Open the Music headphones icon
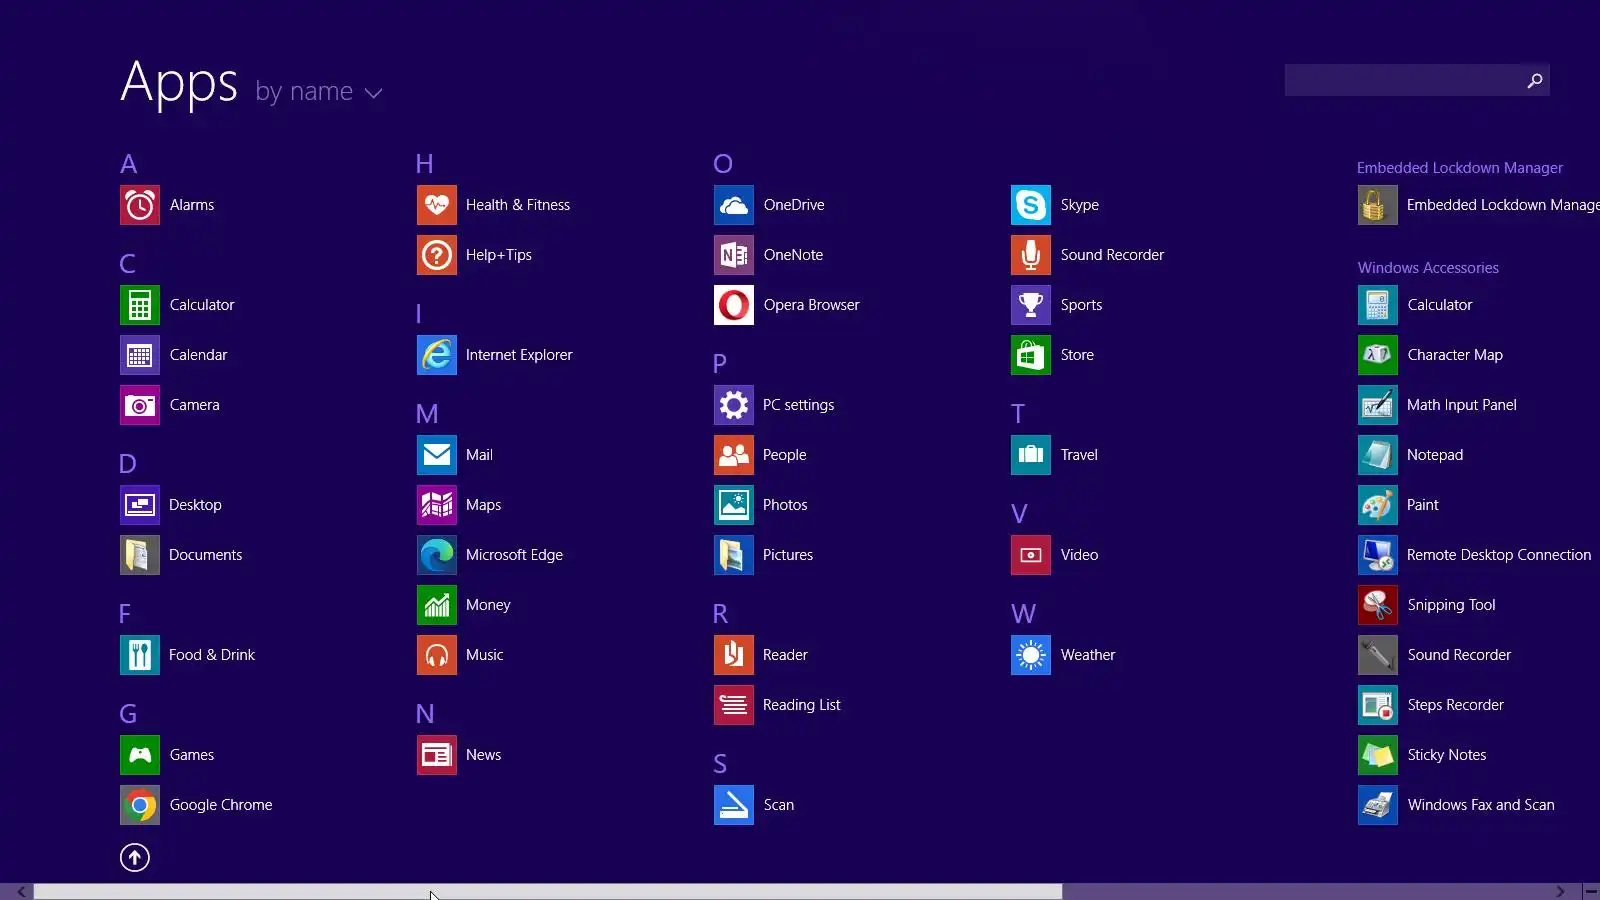 [437, 655]
